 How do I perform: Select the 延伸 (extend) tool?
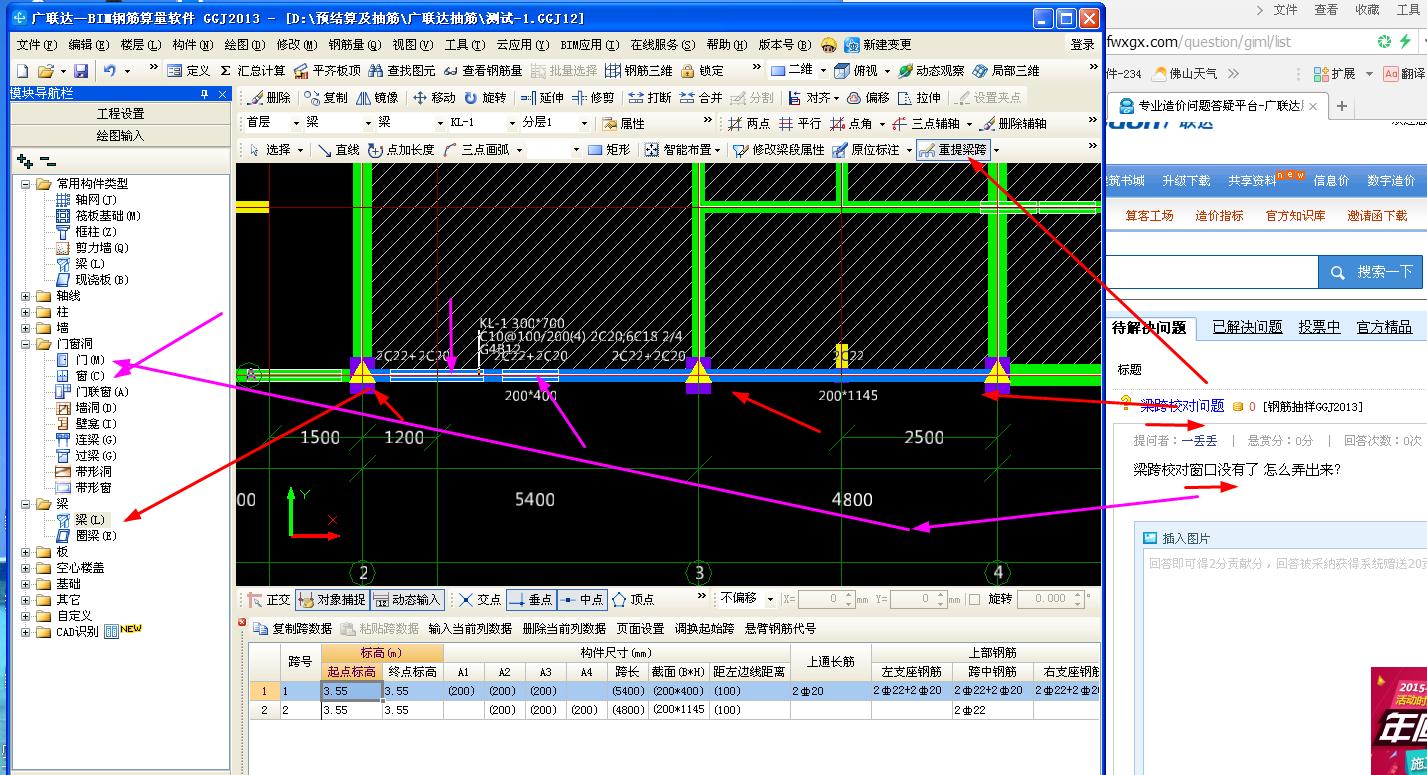[542, 97]
